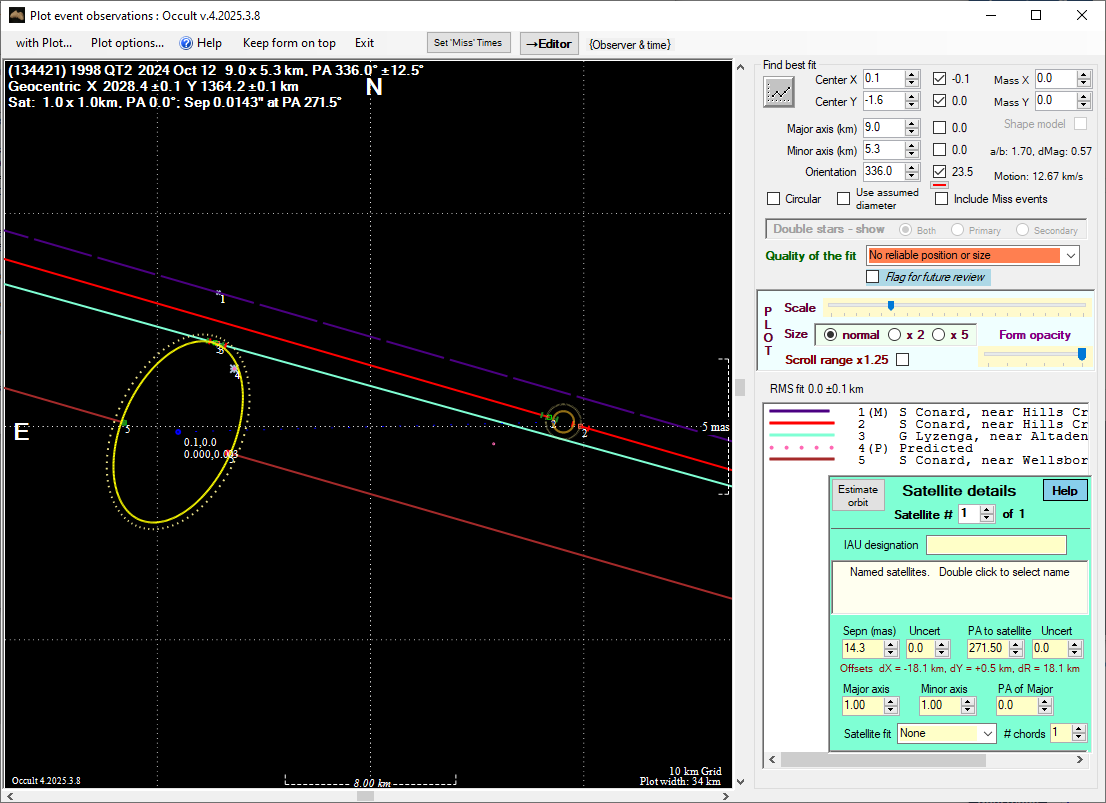
Task: Click the Sepn Uncert value field
Action: click(921, 648)
